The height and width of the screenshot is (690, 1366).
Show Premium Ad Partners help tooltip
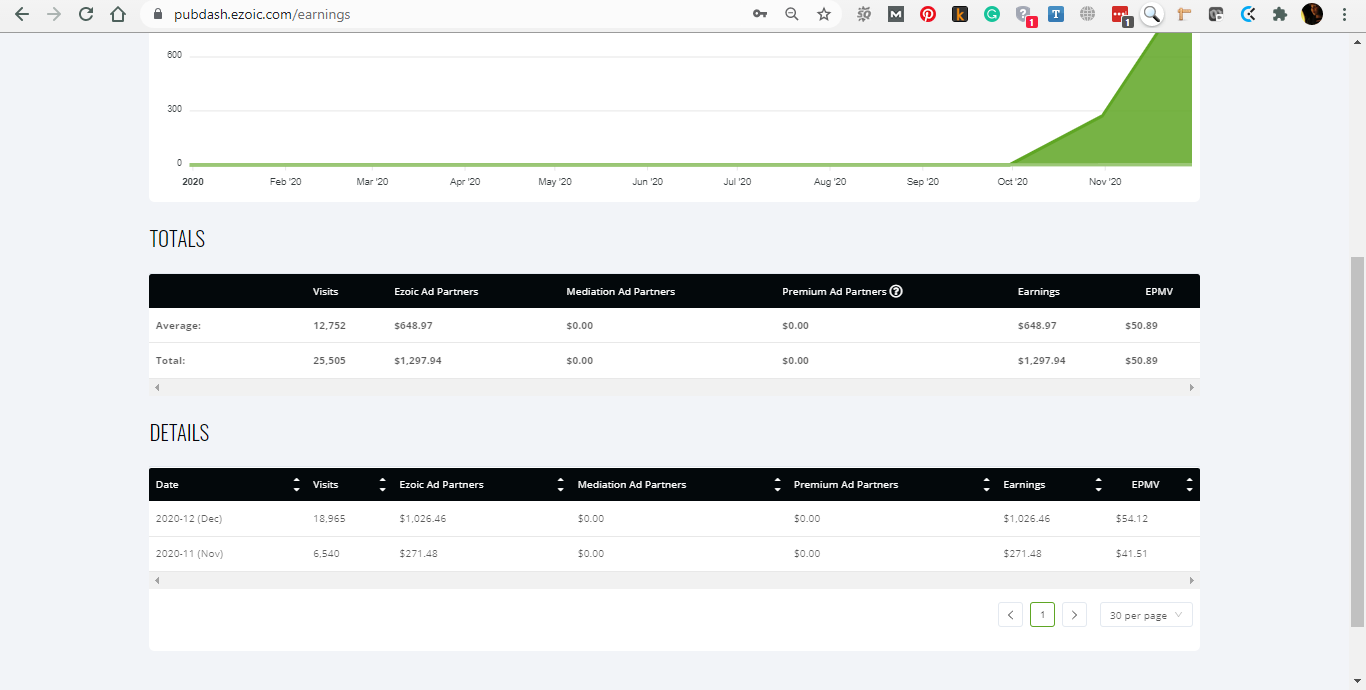(896, 292)
